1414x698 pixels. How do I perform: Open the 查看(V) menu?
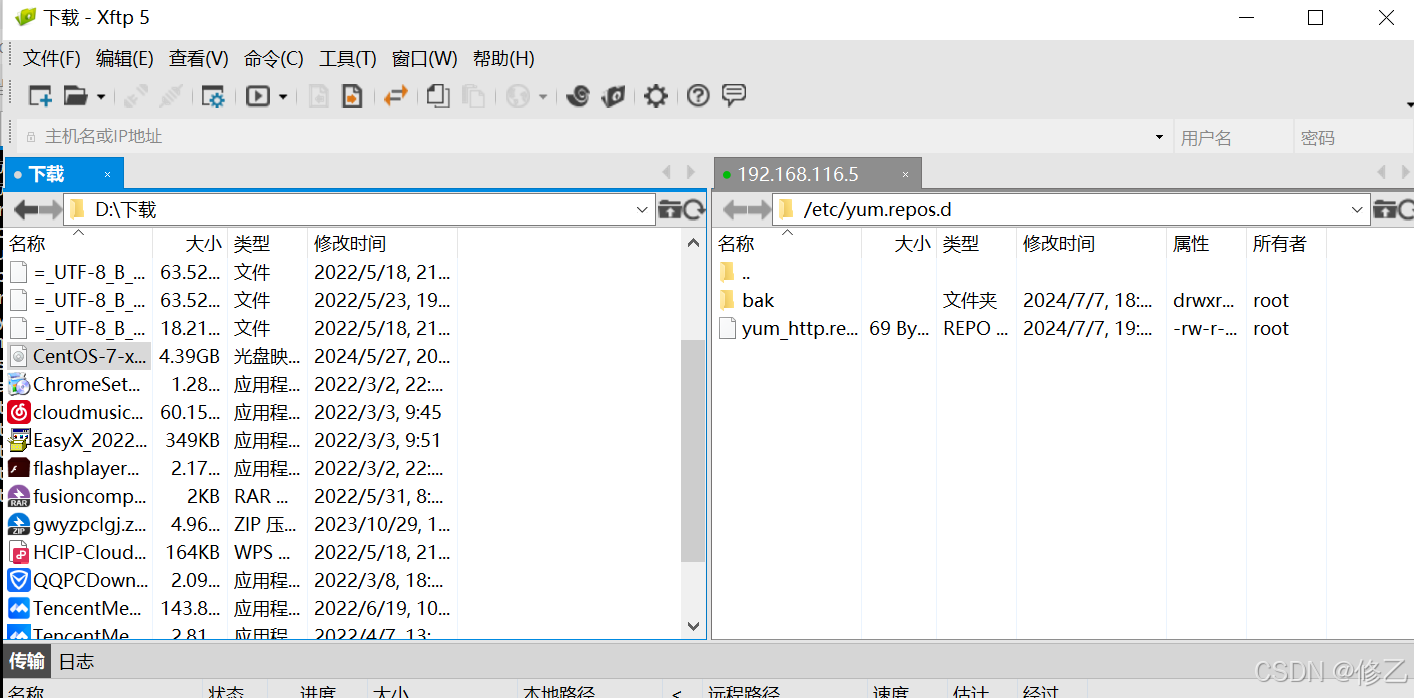[199, 59]
